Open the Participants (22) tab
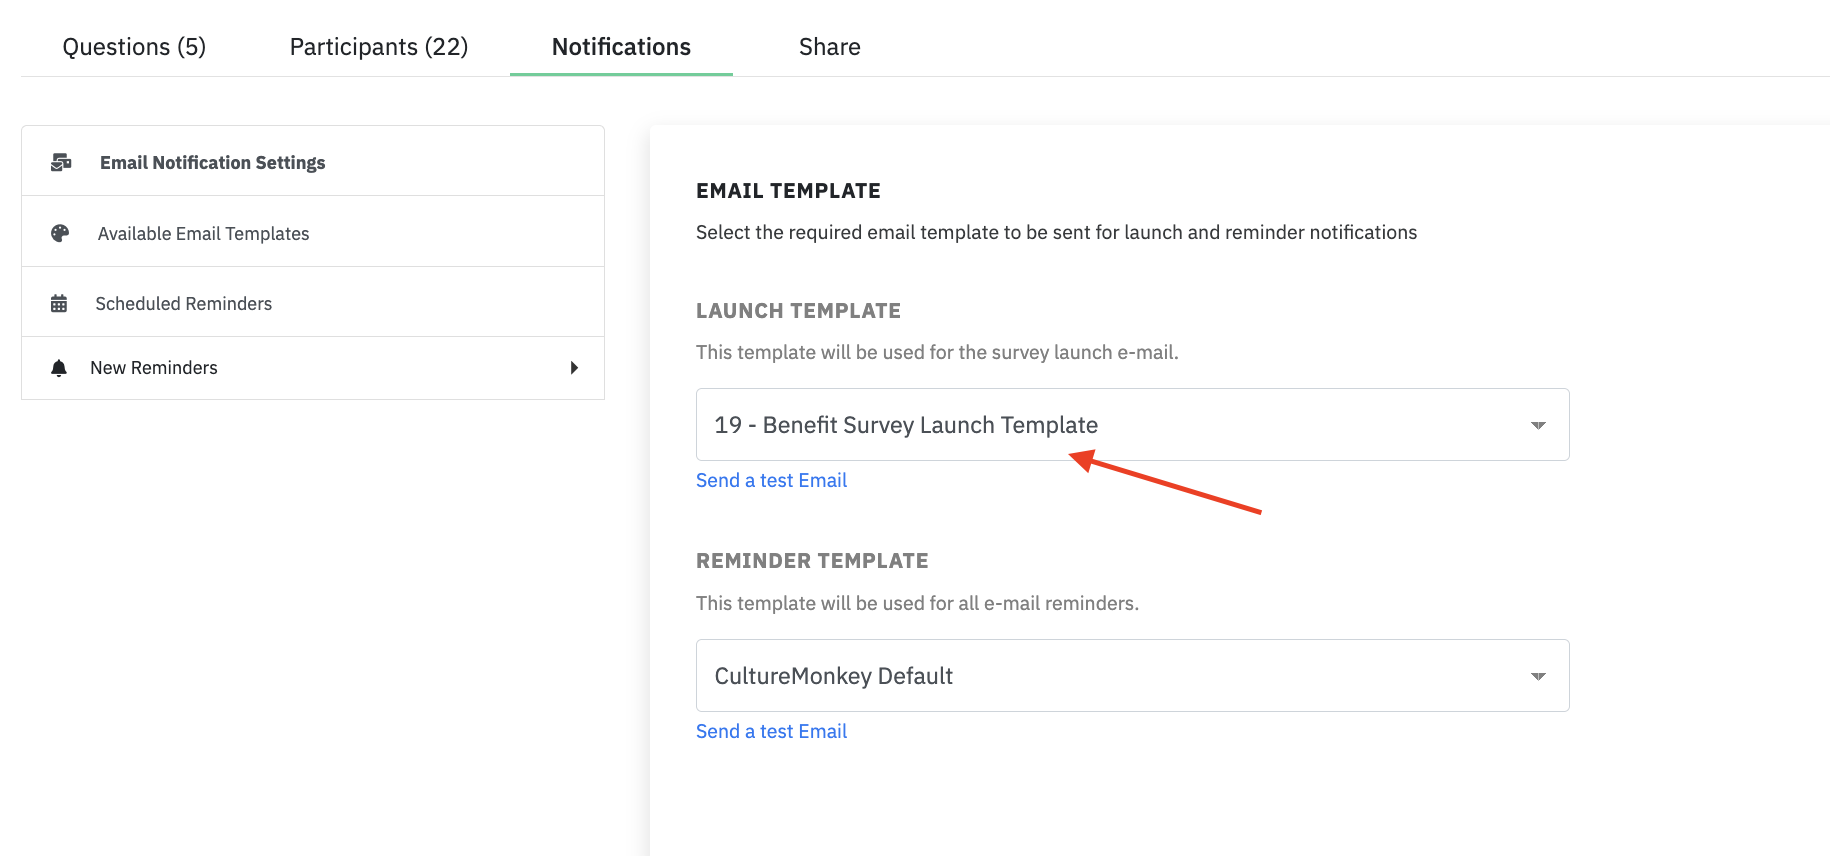Image resolution: width=1830 pixels, height=856 pixels. click(x=379, y=47)
